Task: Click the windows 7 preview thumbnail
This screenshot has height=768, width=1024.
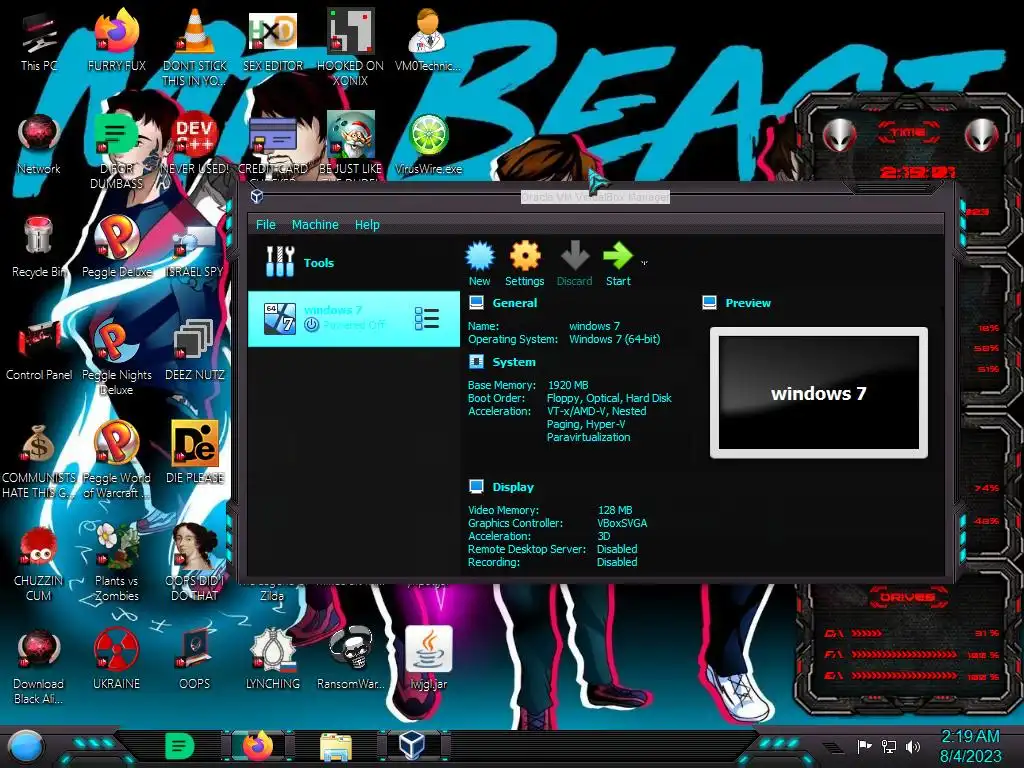Action: [818, 393]
